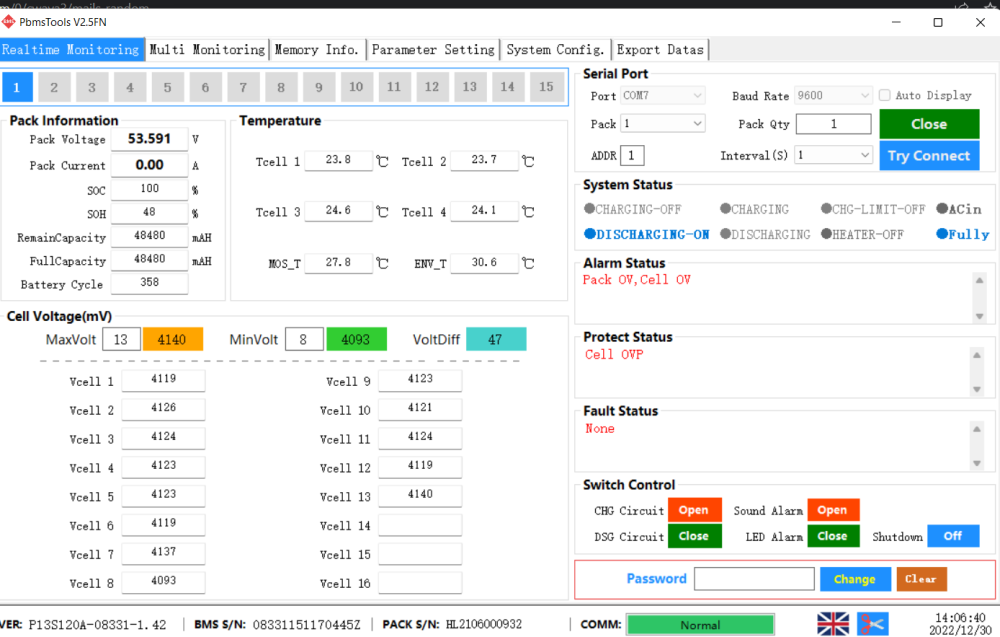1000x637 pixels.
Task: Click the Vcell 8 value 4093
Action: [164, 582]
